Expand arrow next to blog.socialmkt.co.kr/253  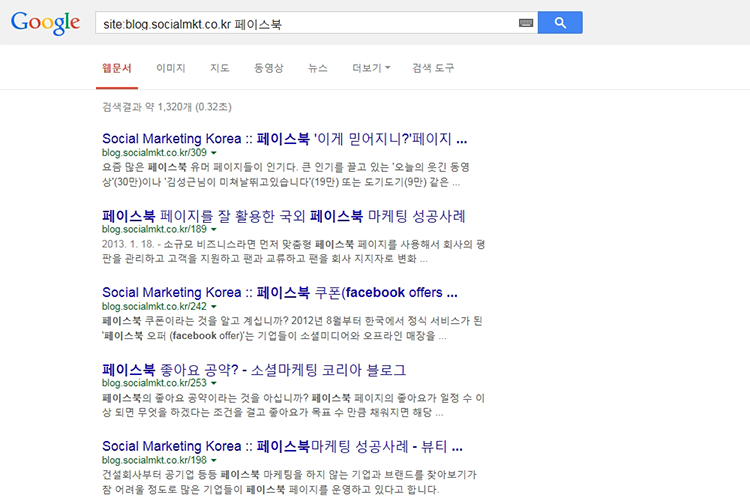tap(214, 383)
